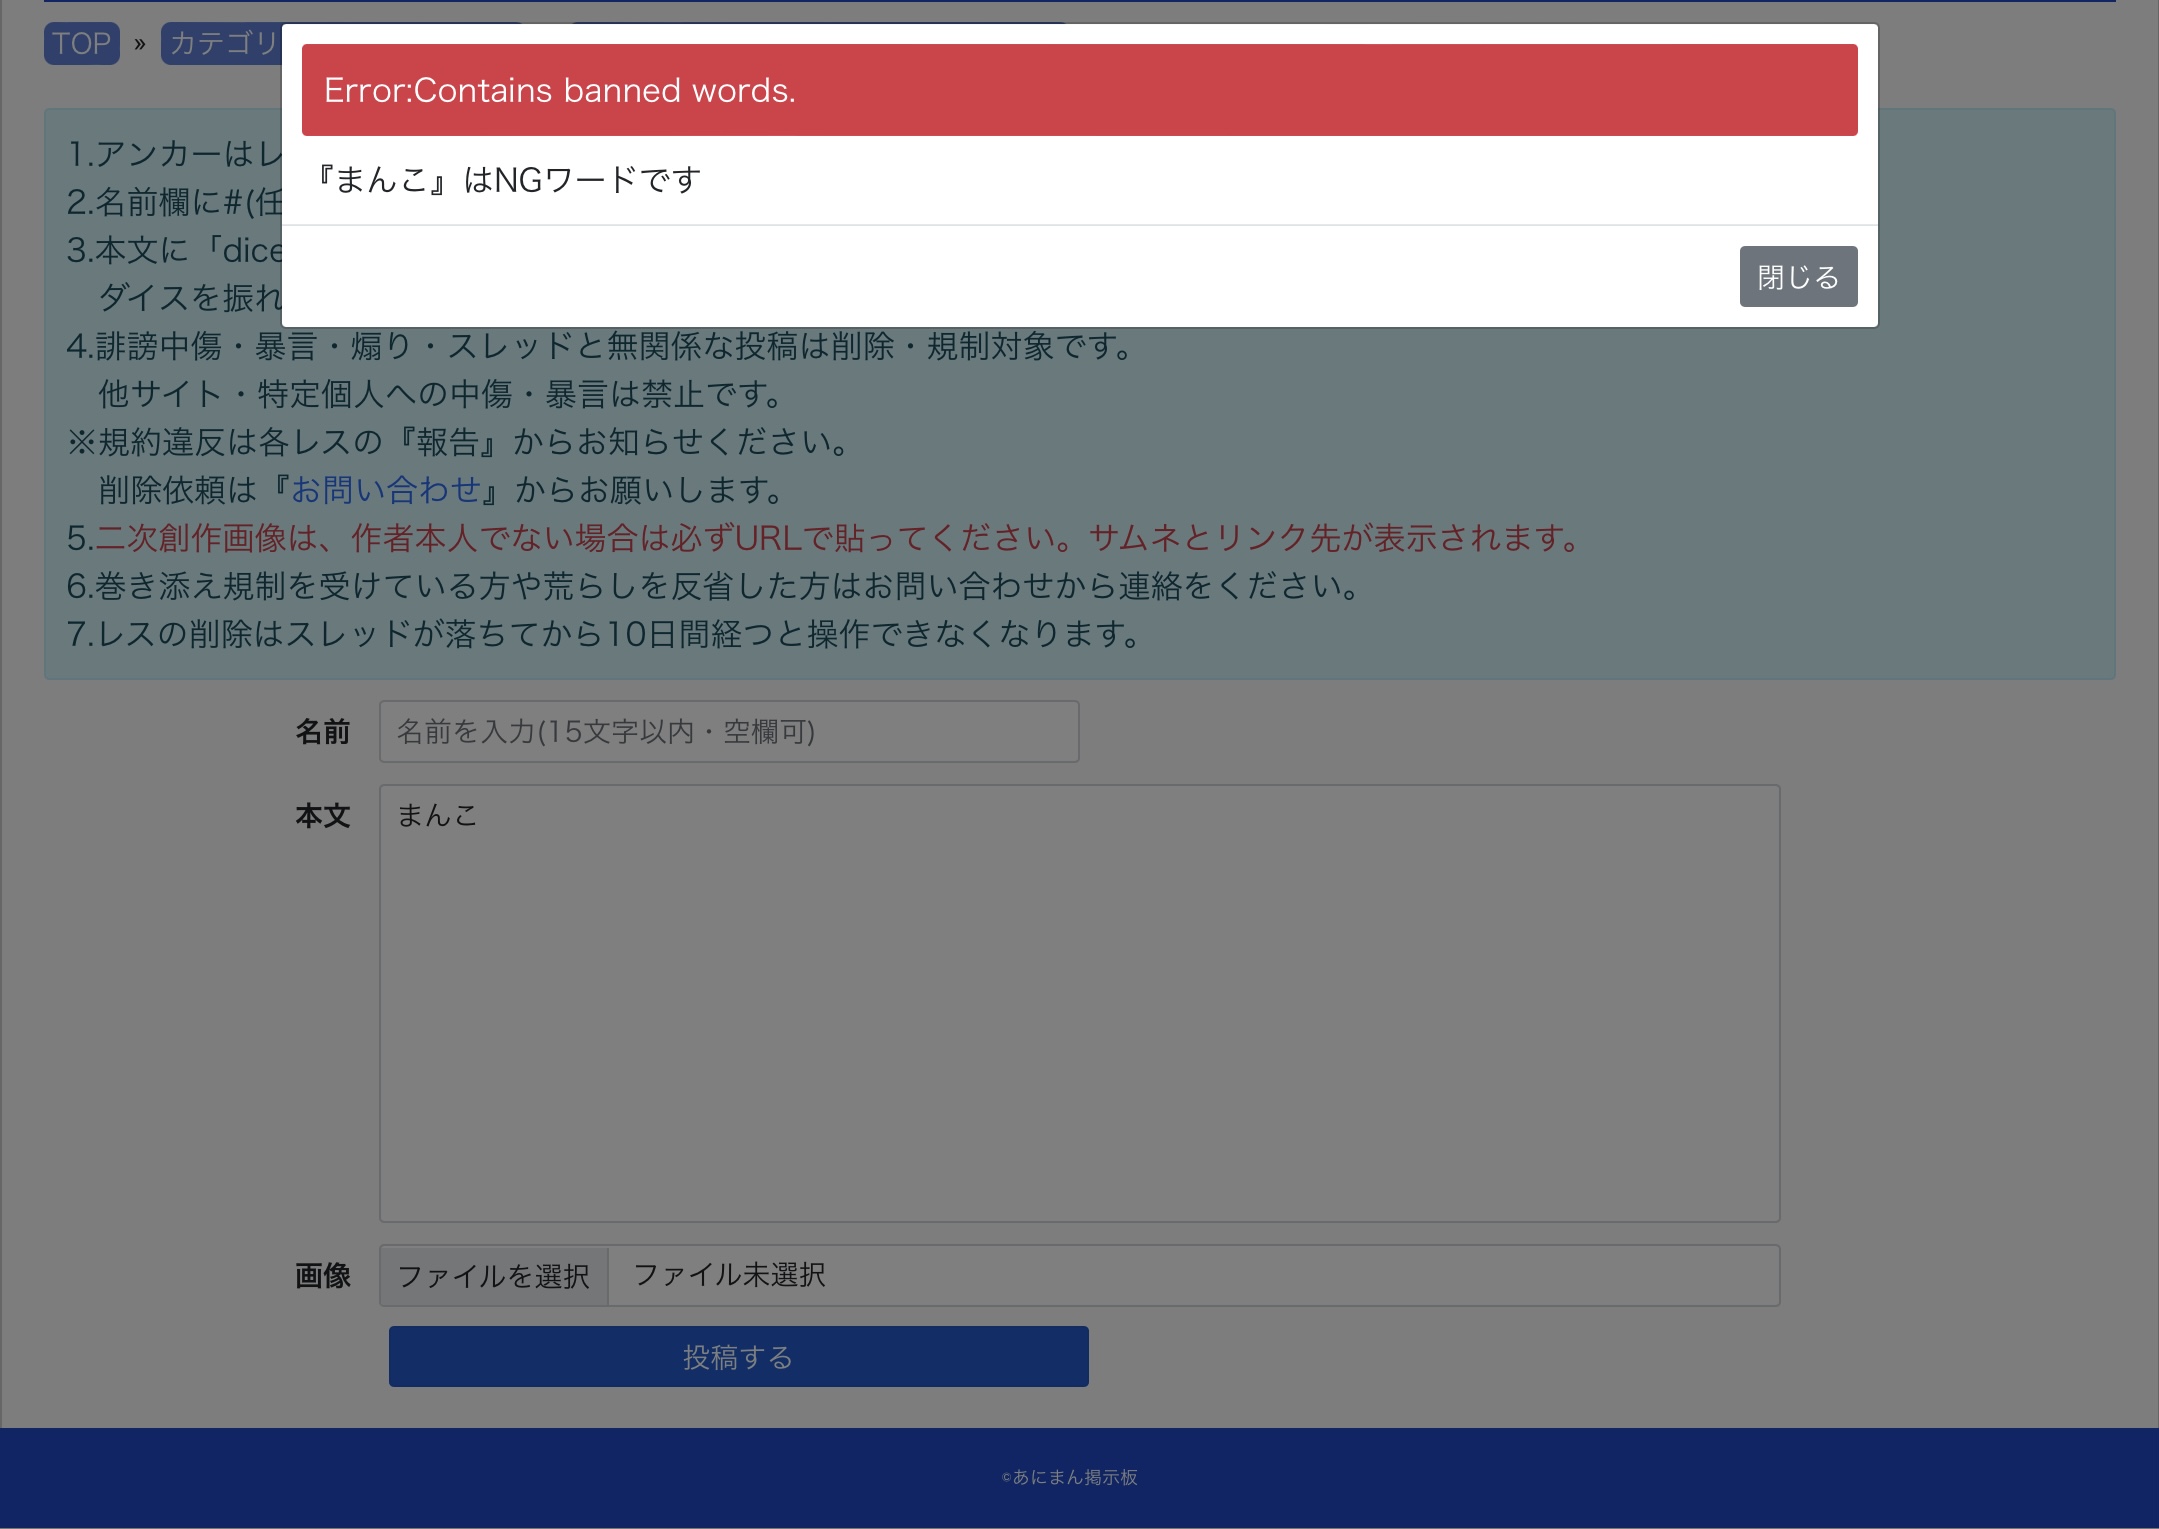Image resolution: width=2159 pixels, height=1529 pixels.
Task: Click rule 6 about 巻き添え規制
Action: (712, 586)
